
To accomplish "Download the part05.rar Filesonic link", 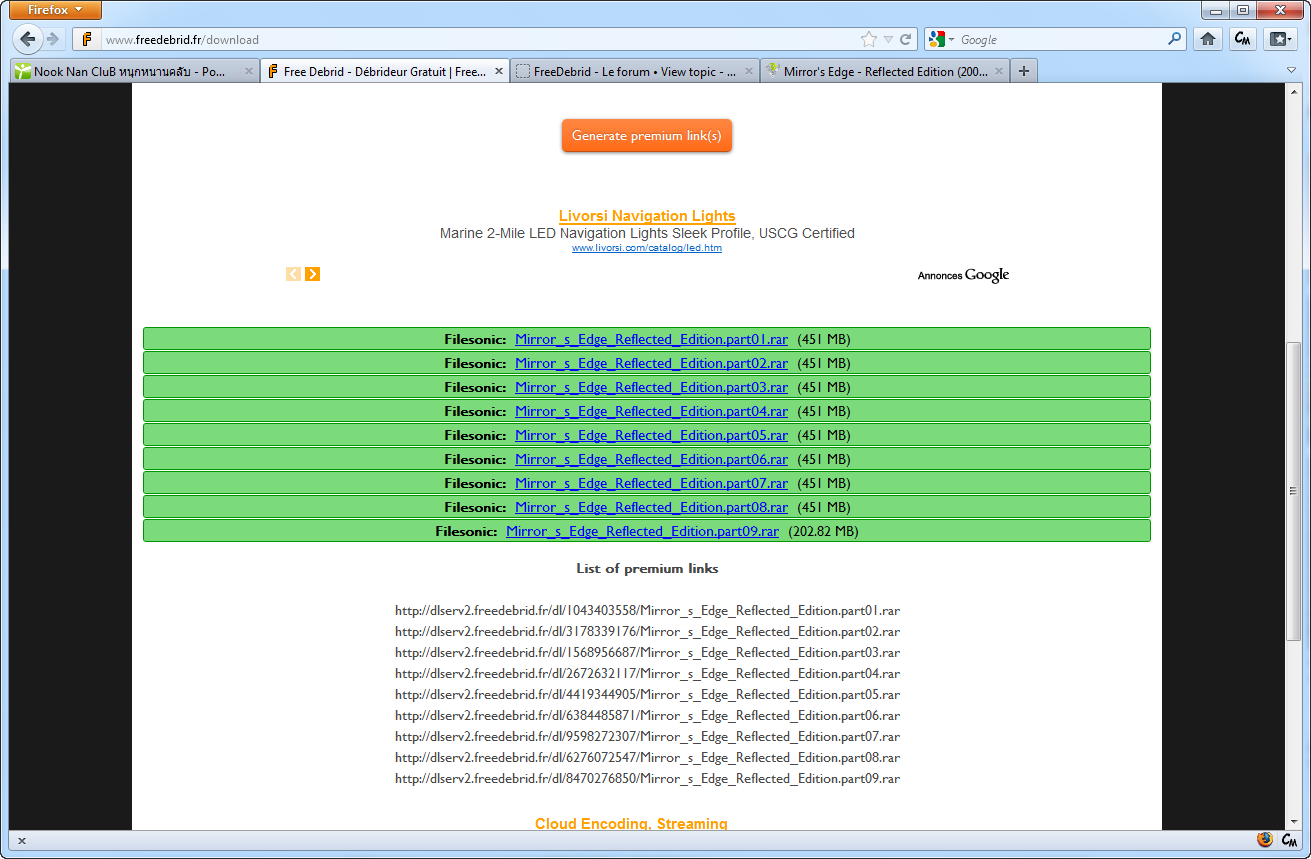I will [651, 435].
